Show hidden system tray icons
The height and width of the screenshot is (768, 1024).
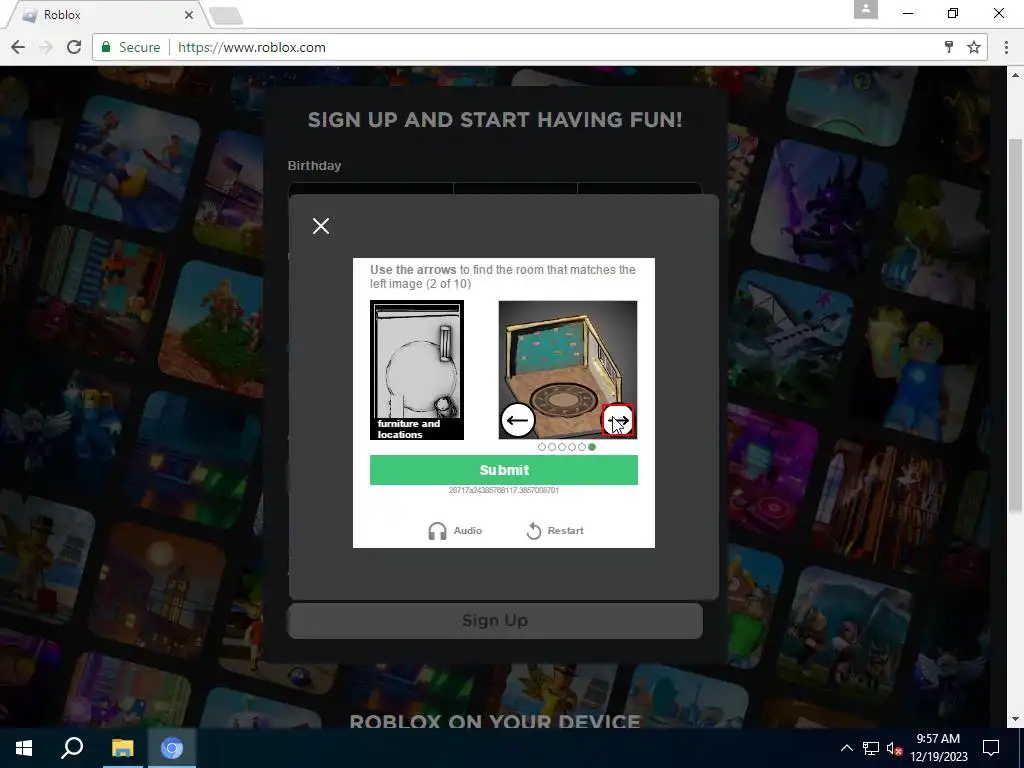click(846, 748)
